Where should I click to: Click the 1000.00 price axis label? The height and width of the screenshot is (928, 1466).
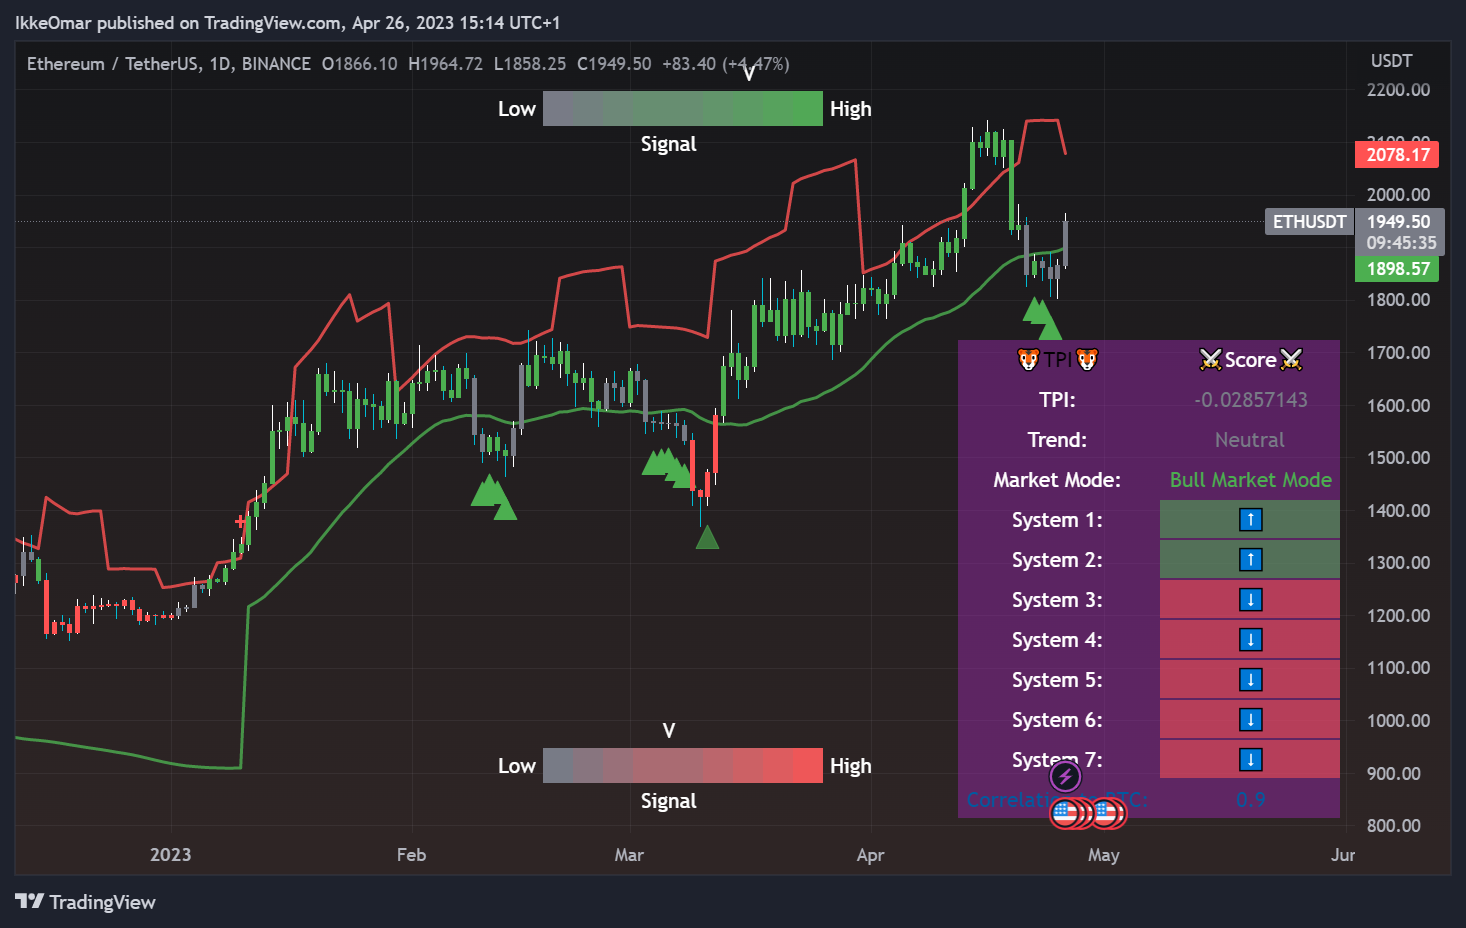click(x=1398, y=720)
